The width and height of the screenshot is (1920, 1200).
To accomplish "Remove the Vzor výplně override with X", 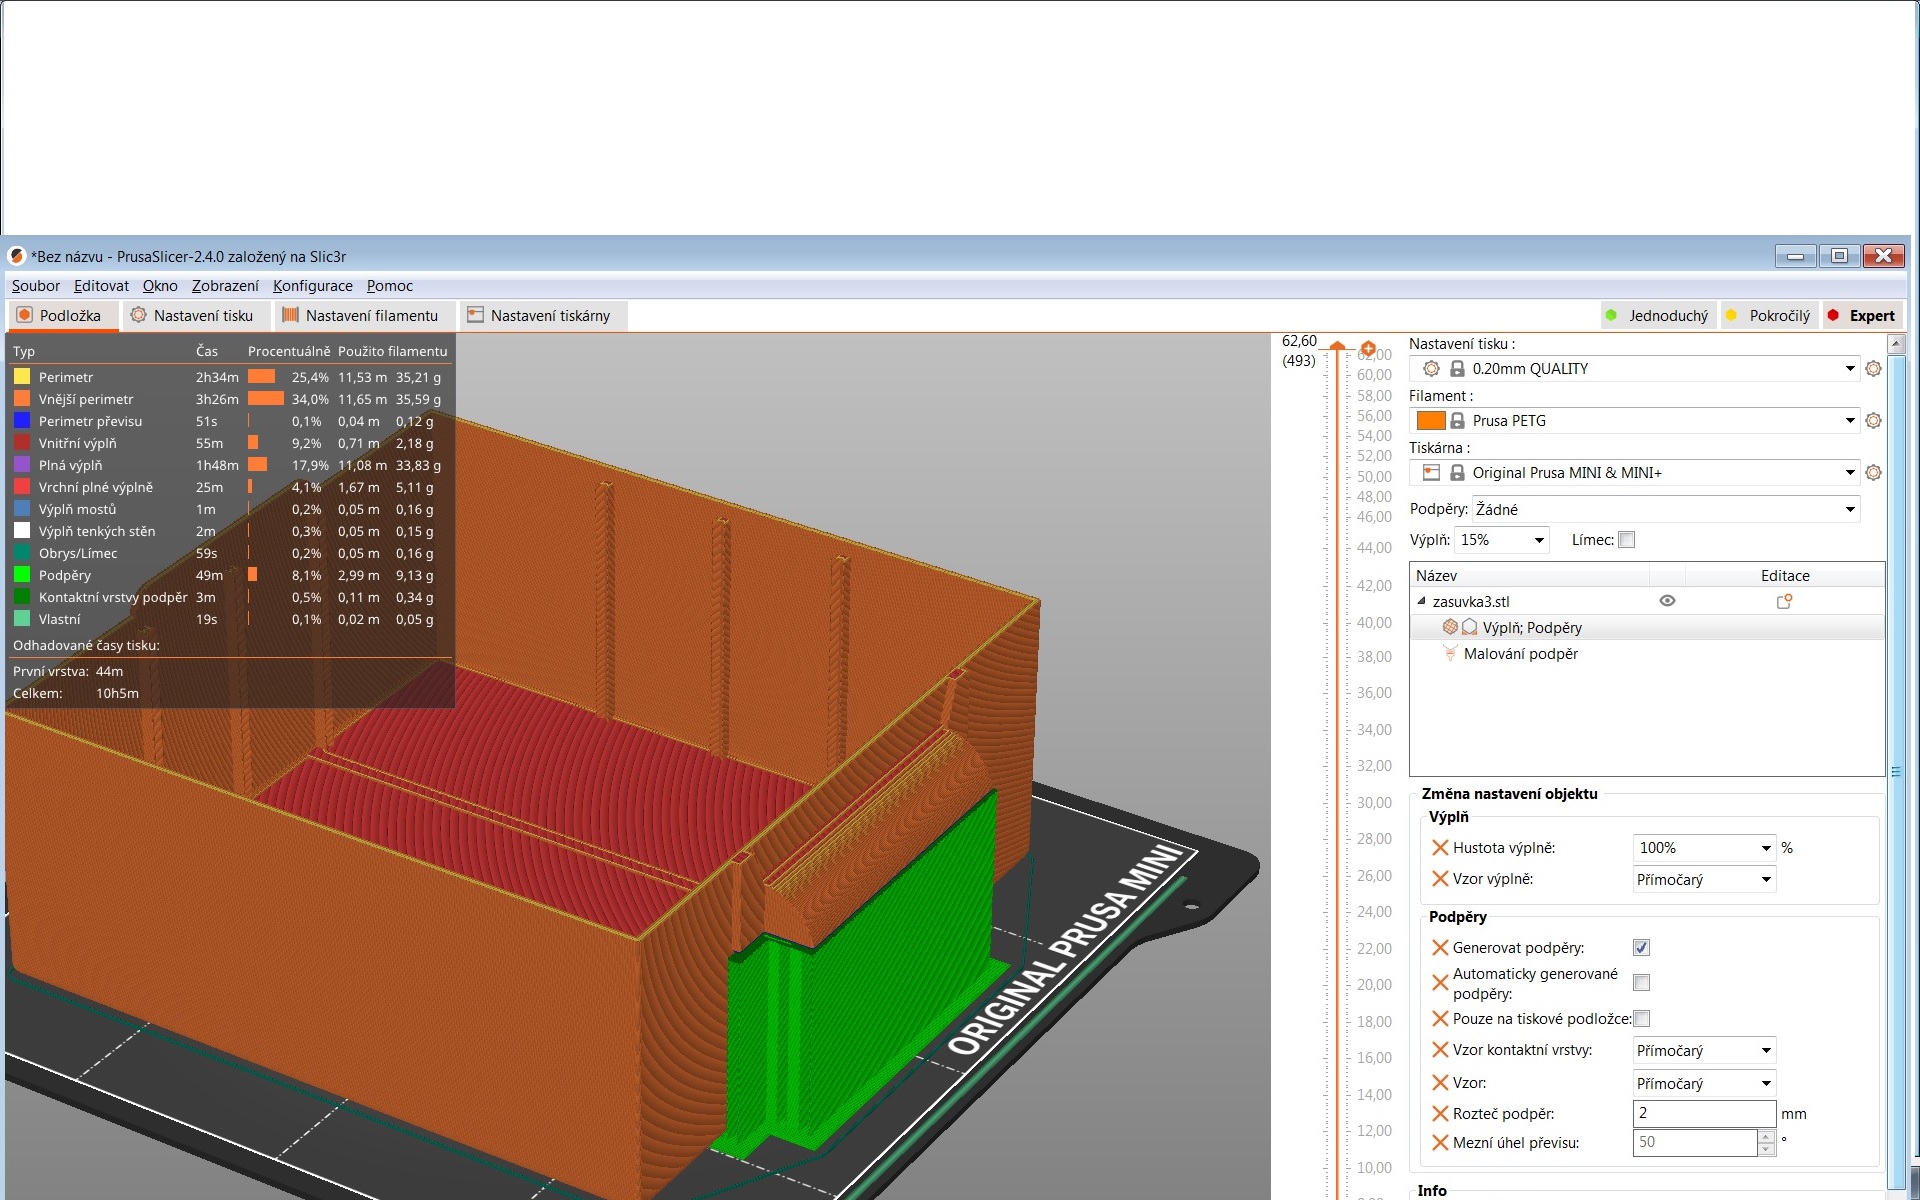I will (x=1440, y=879).
